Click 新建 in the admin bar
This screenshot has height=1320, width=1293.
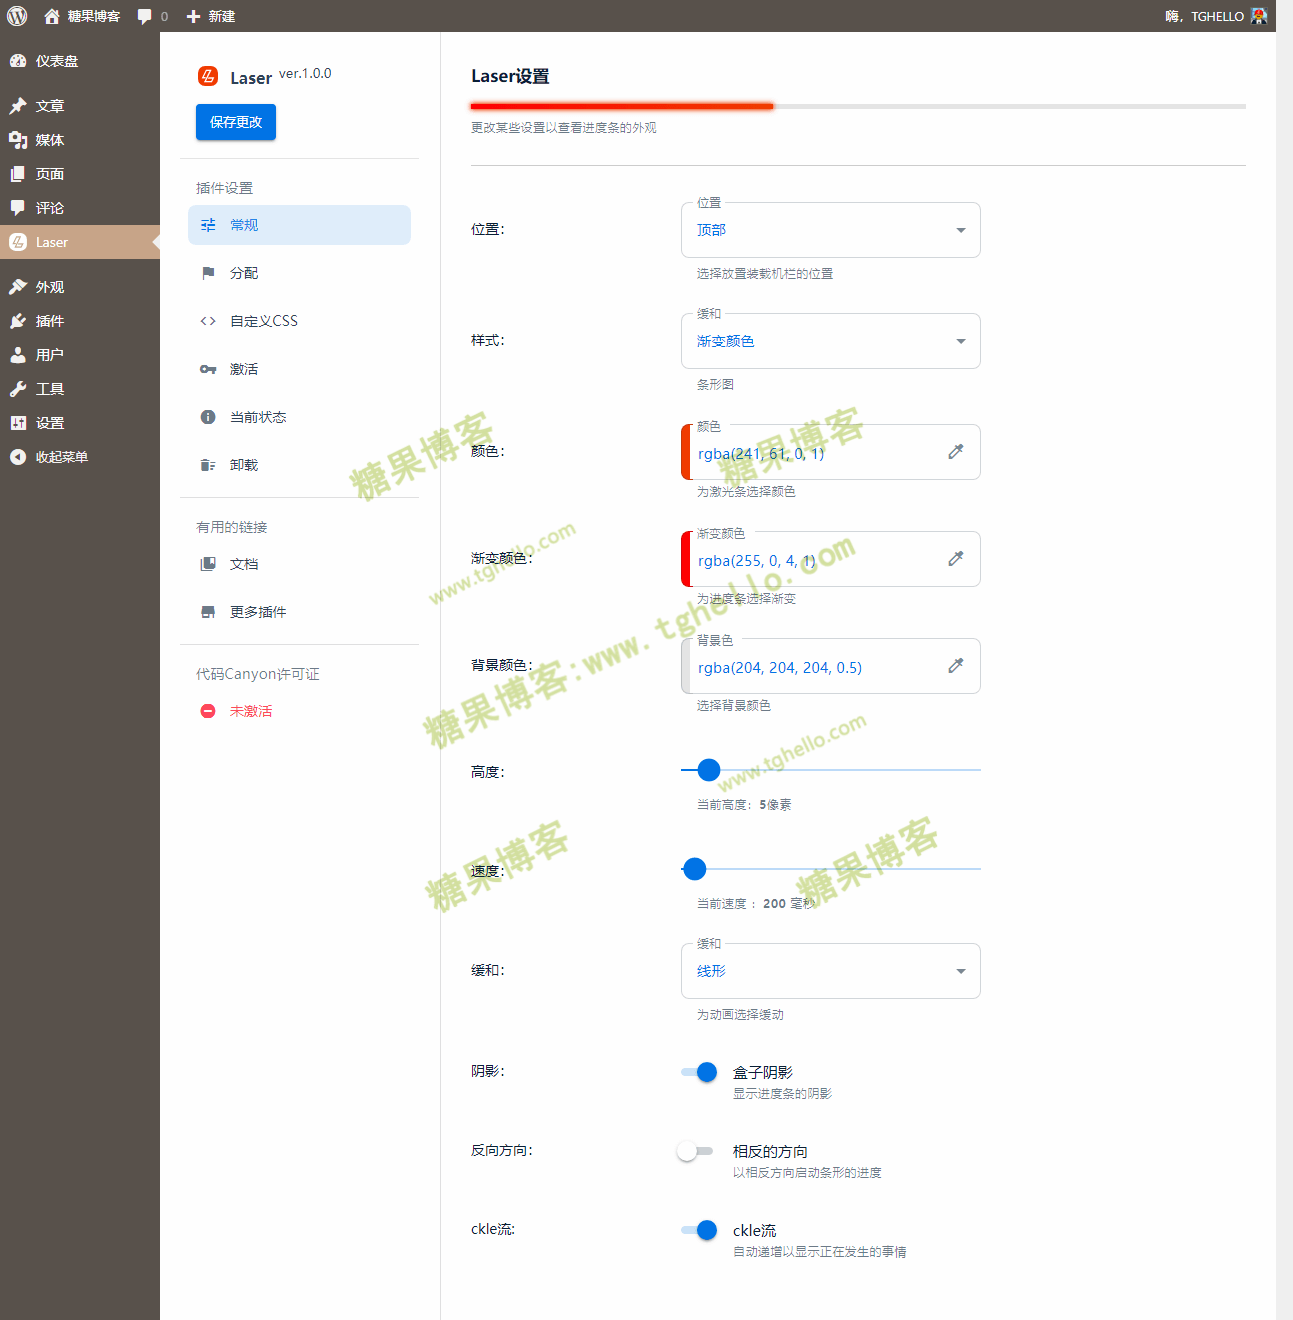tap(211, 16)
